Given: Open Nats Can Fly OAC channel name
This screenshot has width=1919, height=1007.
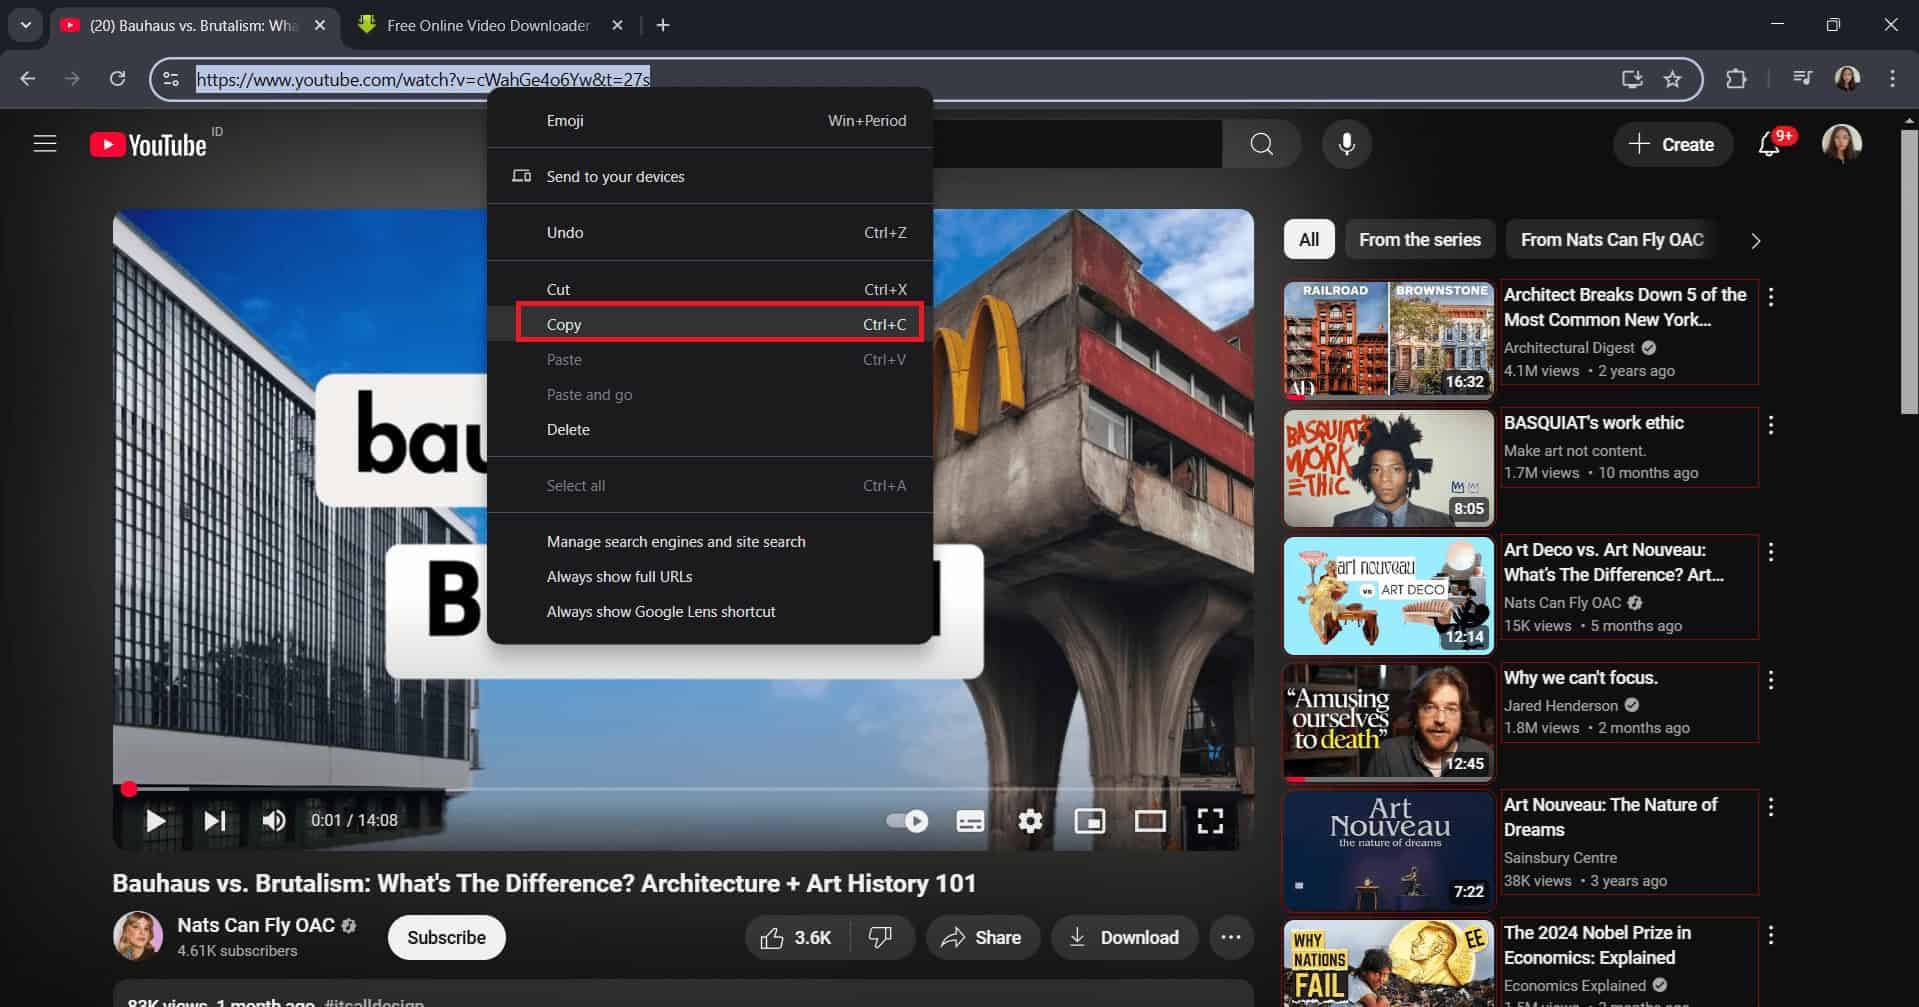Looking at the screenshot, I should pyautogui.click(x=256, y=925).
